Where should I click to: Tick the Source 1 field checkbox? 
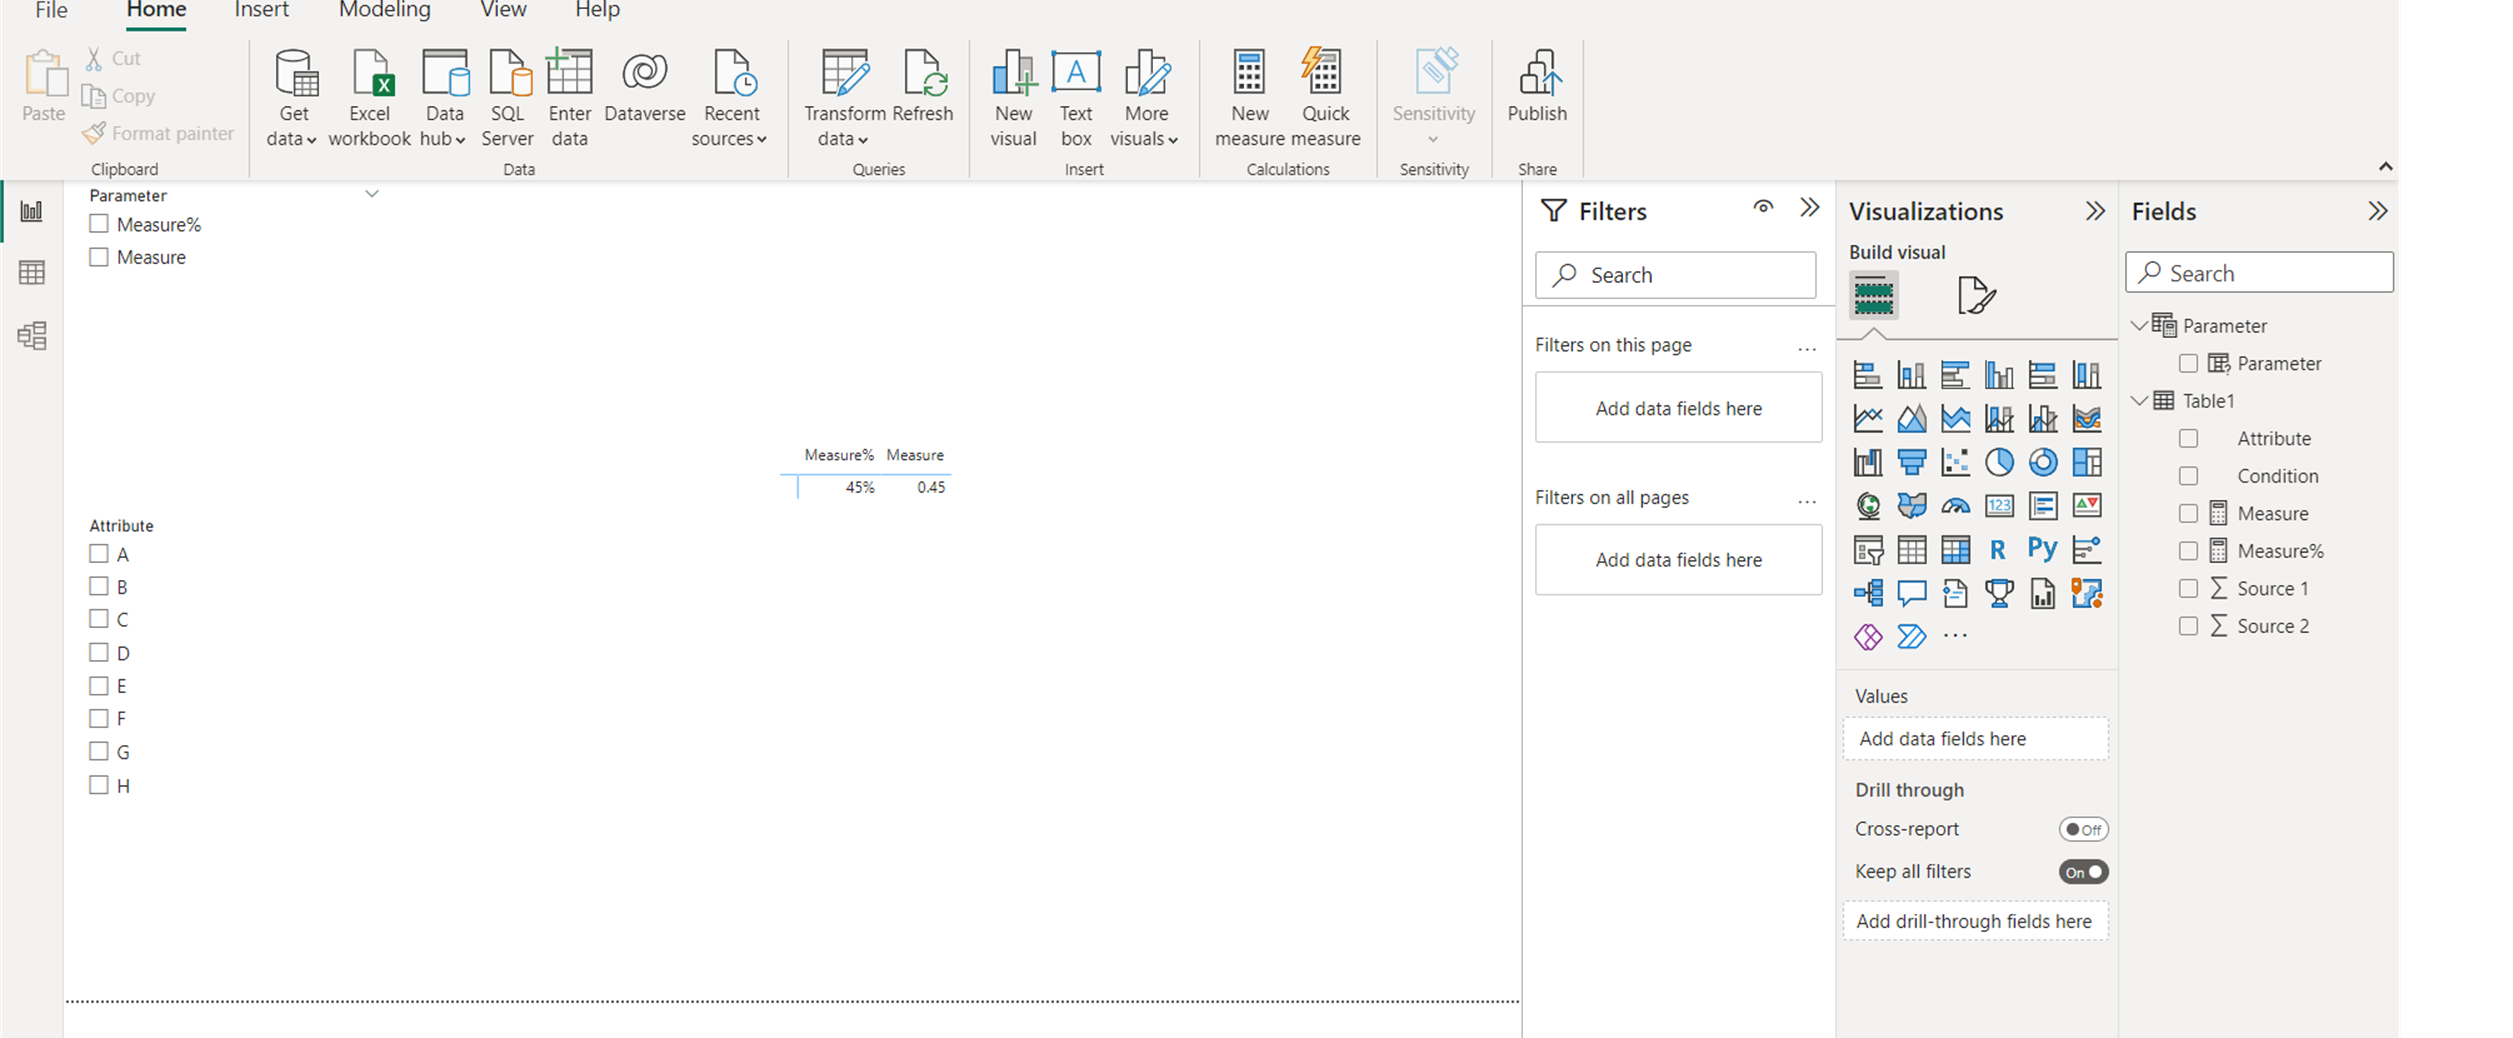point(2188,589)
